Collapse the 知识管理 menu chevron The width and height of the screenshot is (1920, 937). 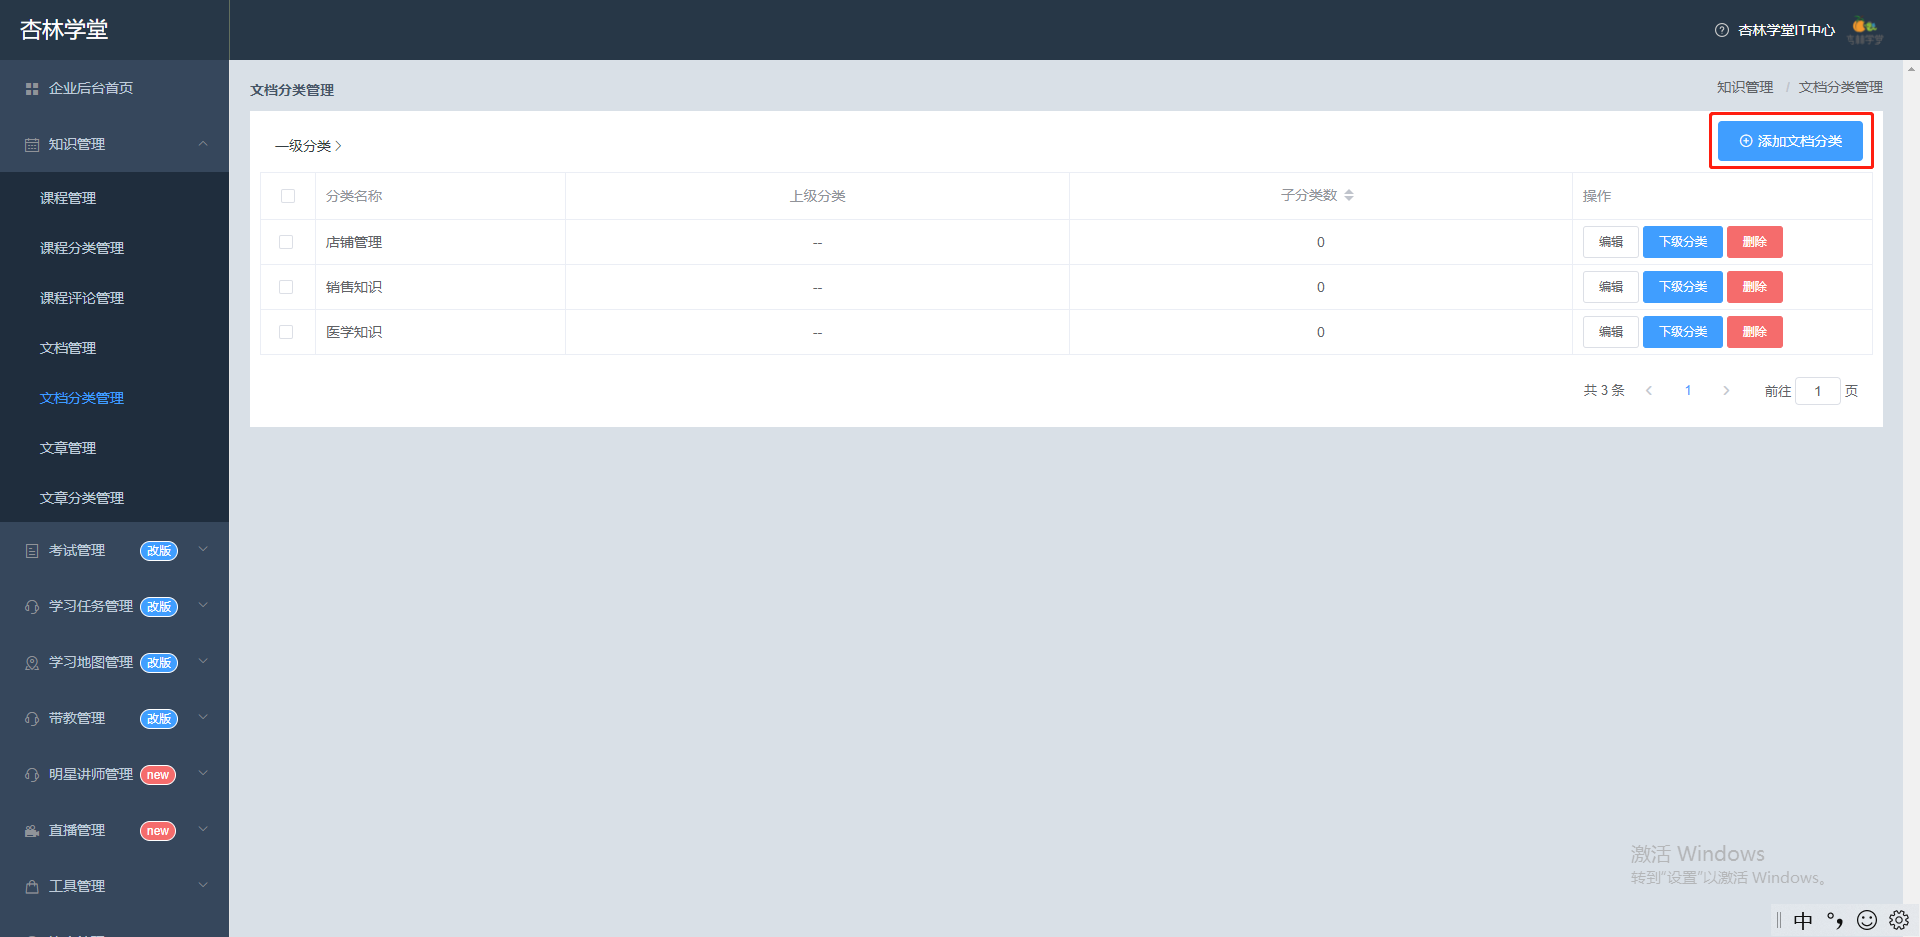[x=203, y=144]
